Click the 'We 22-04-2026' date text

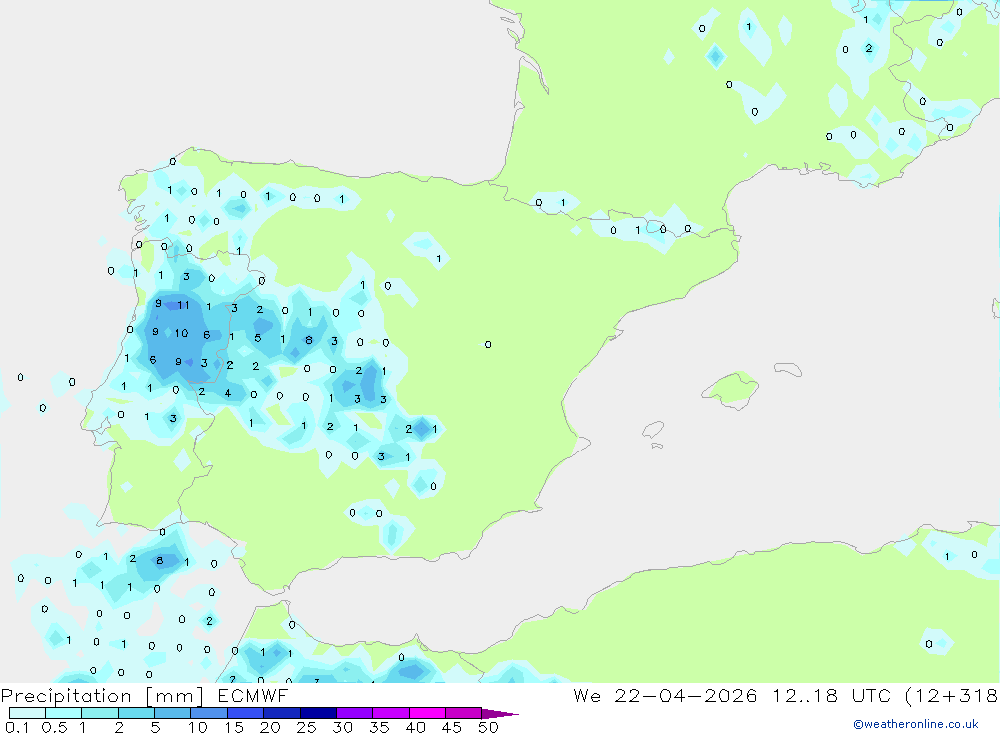click(x=665, y=695)
